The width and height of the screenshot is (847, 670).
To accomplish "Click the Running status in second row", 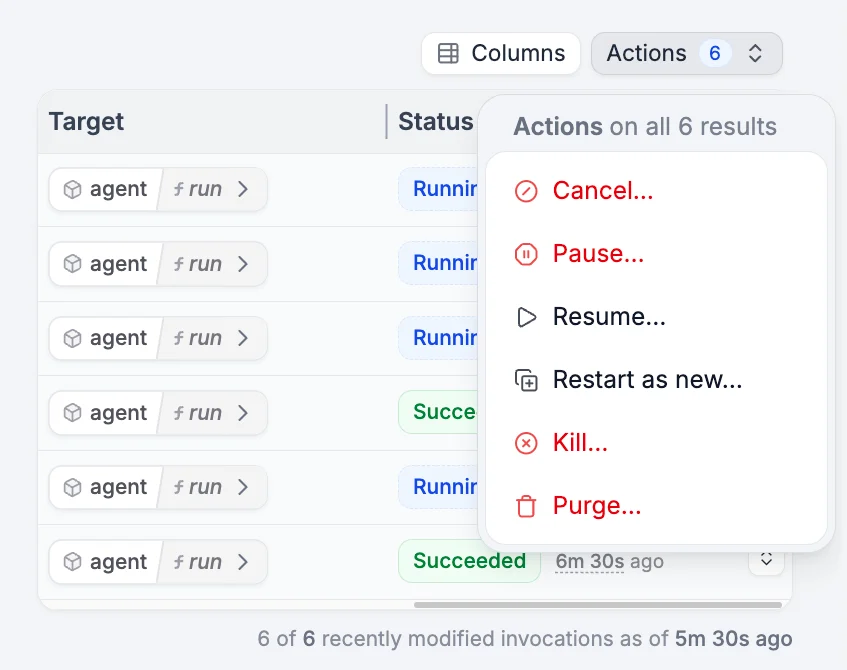I will point(438,264).
